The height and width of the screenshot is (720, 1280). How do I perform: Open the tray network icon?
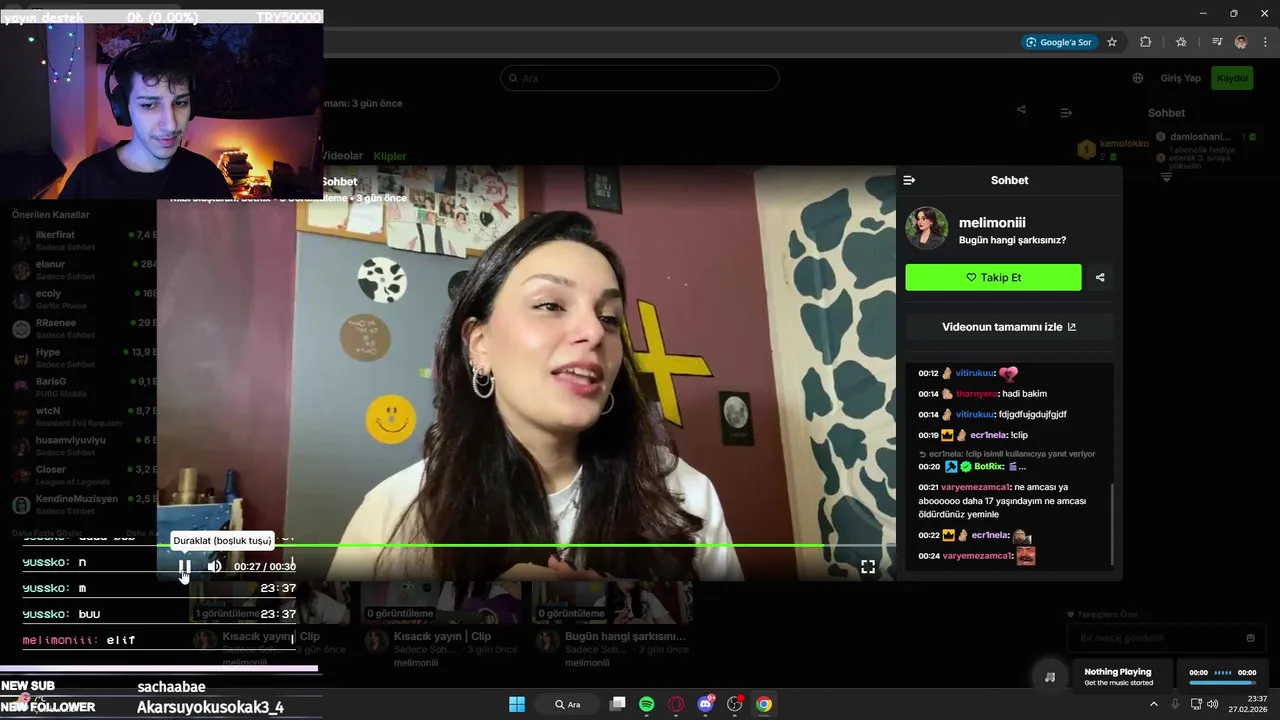[x=1195, y=704]
